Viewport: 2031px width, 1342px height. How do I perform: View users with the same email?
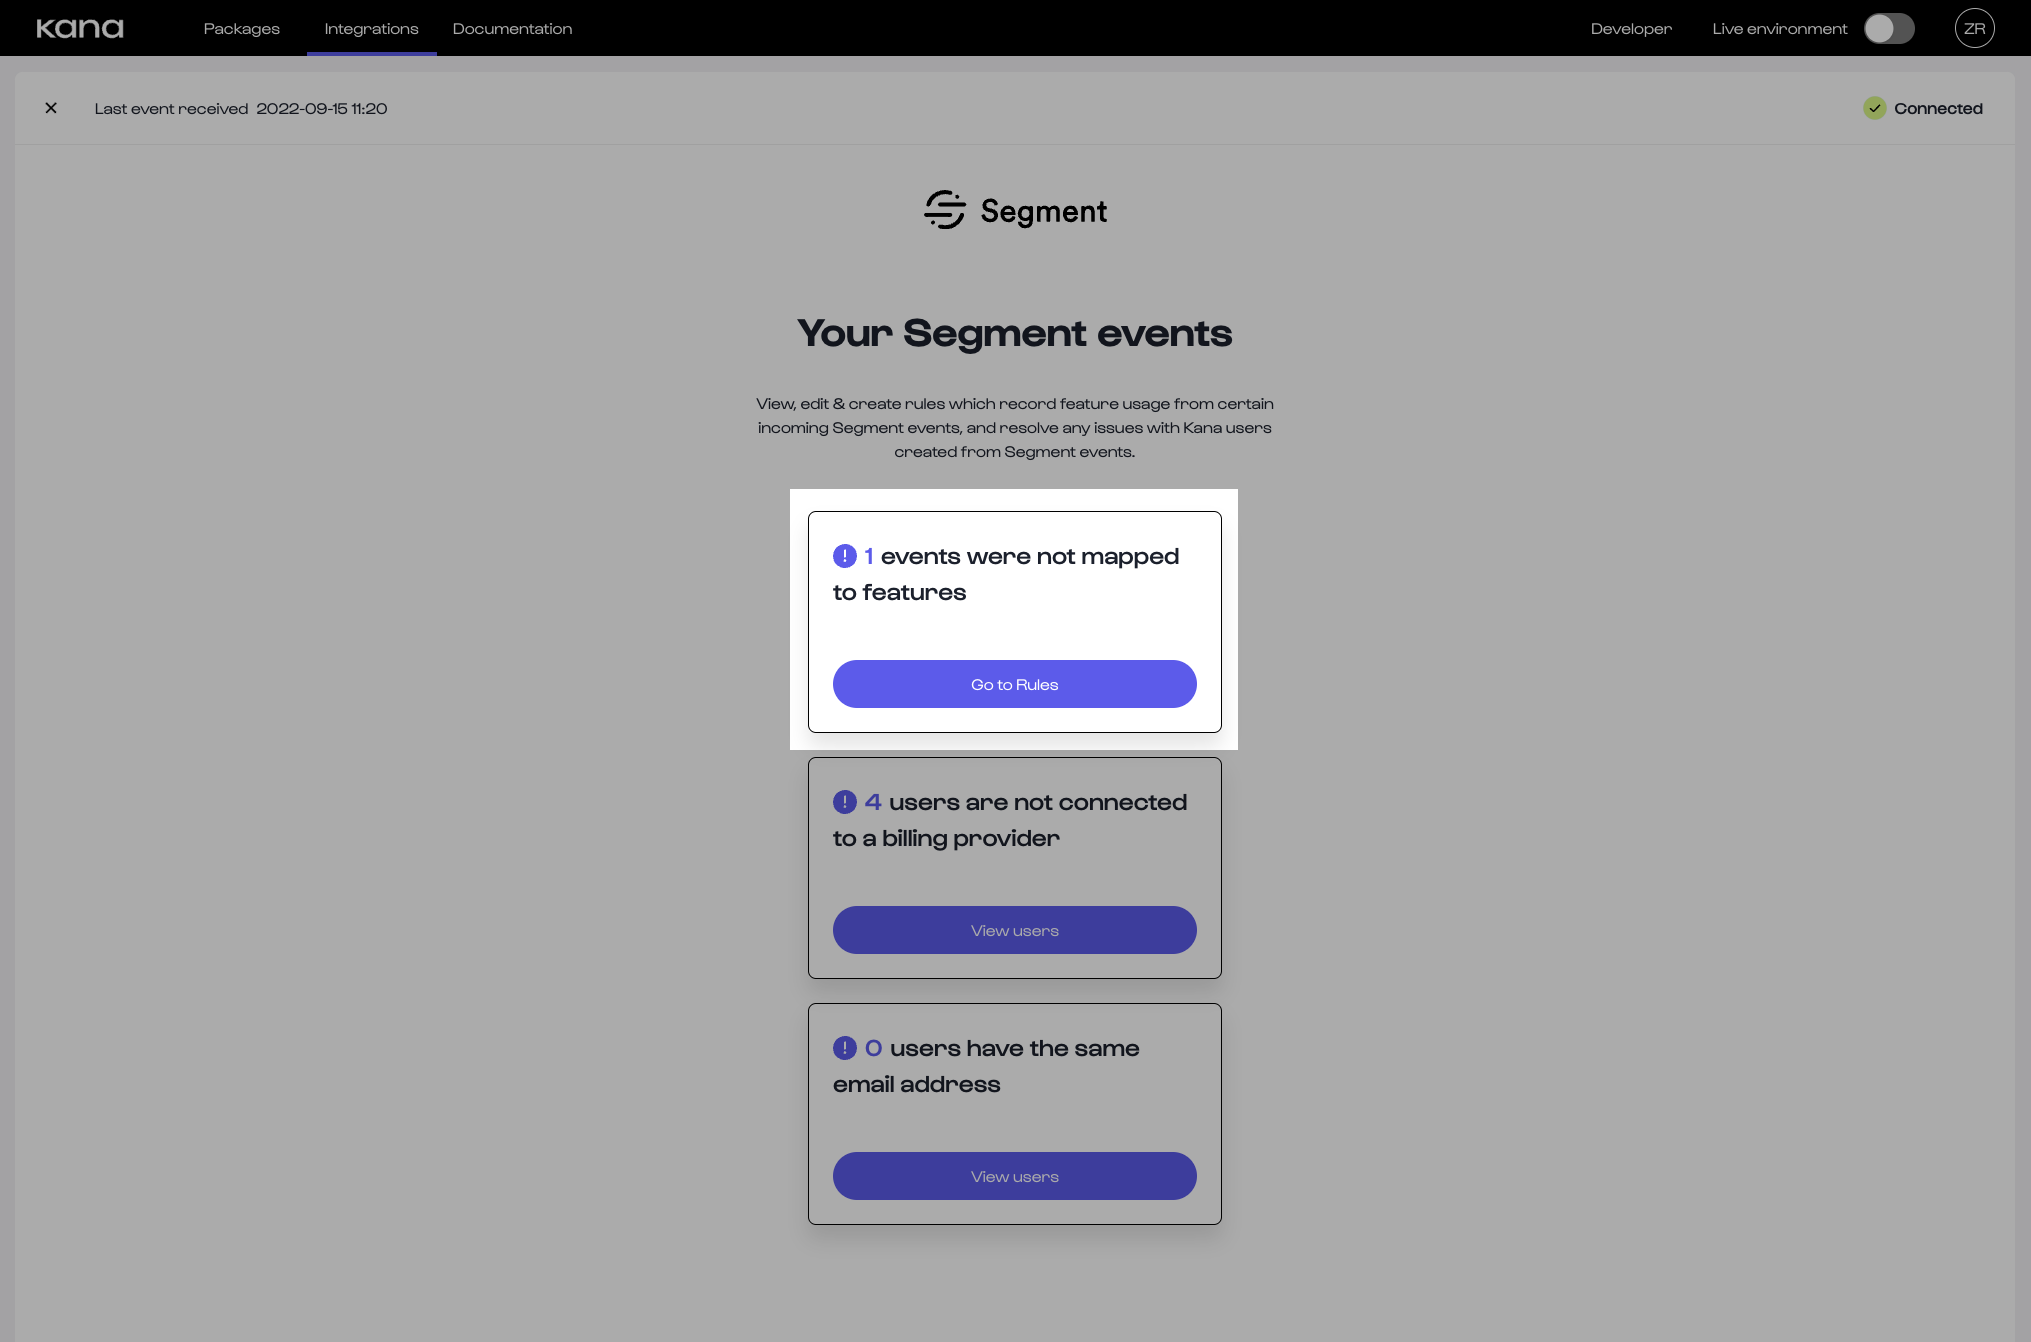[x=1014, y=1176]
